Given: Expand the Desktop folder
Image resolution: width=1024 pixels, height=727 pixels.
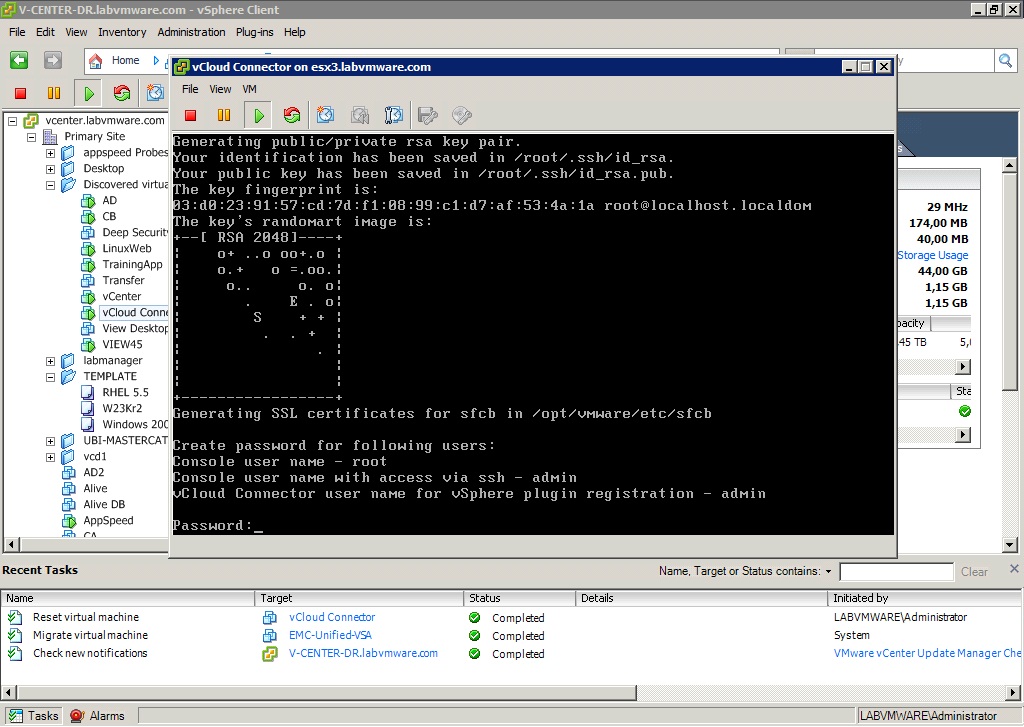Looking at the screenshot, I should click(50, 169).
